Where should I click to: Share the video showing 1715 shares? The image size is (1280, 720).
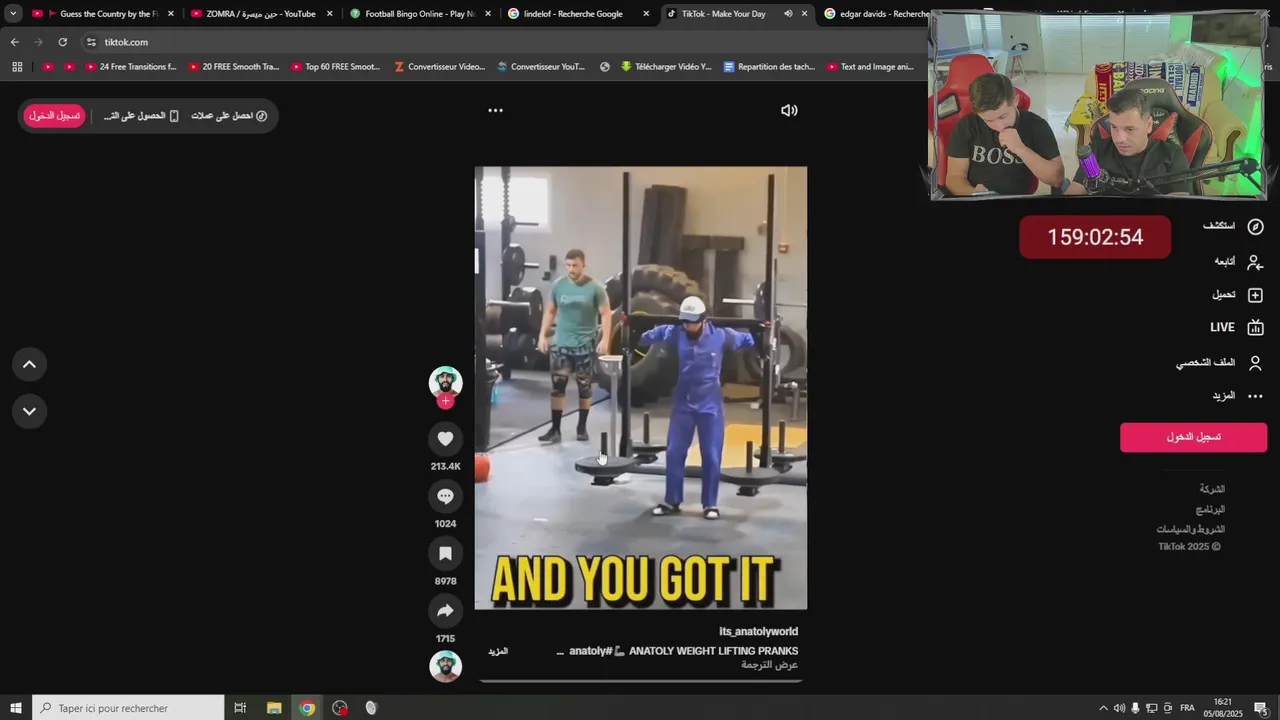point(445,611)
